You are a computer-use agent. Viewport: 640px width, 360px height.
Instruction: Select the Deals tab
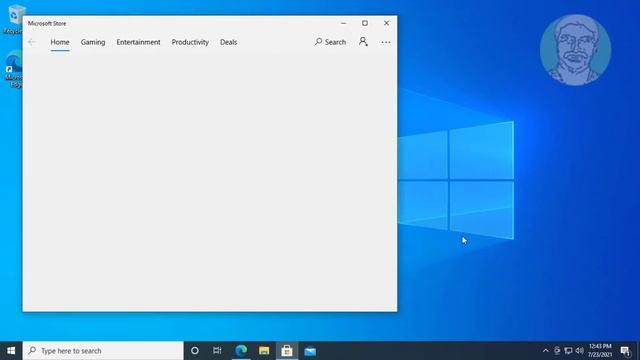(228, 42)
